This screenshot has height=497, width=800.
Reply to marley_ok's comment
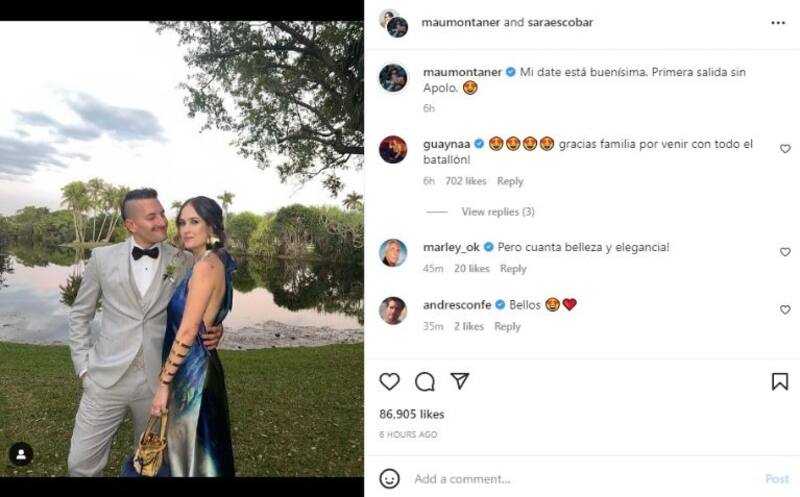[513, 268]
